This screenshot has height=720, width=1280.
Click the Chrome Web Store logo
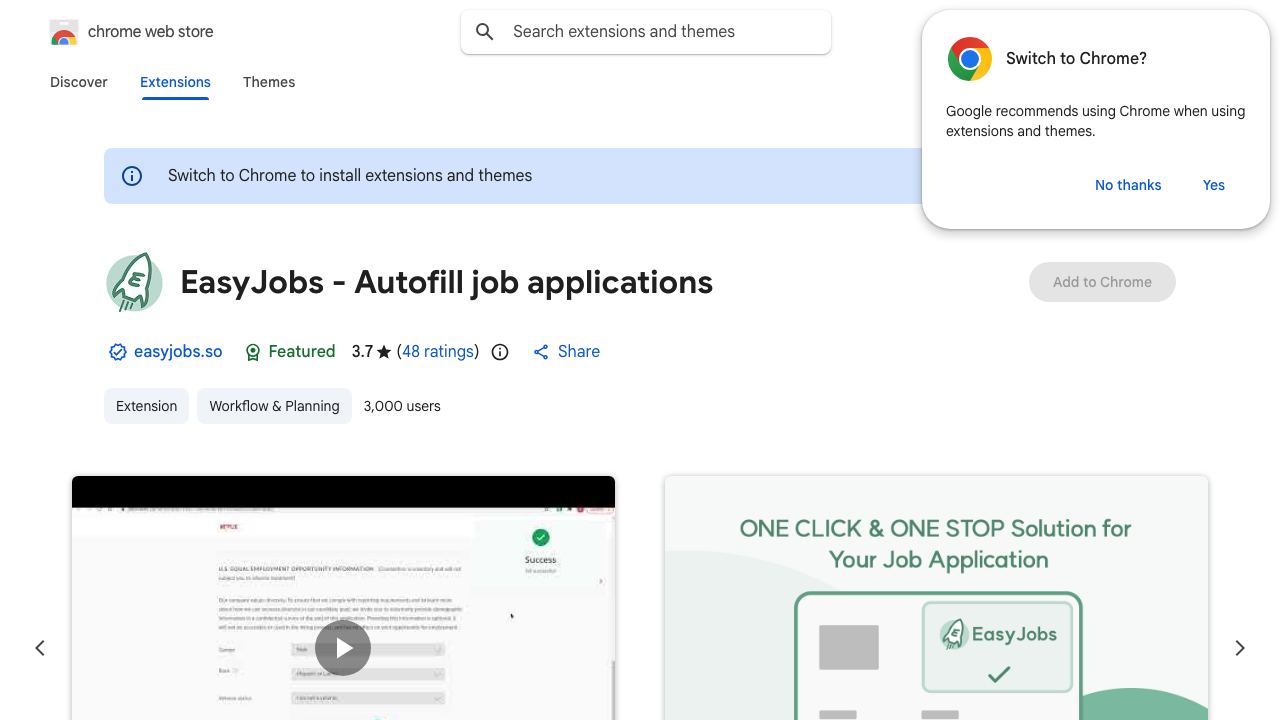tap(64, 32)
